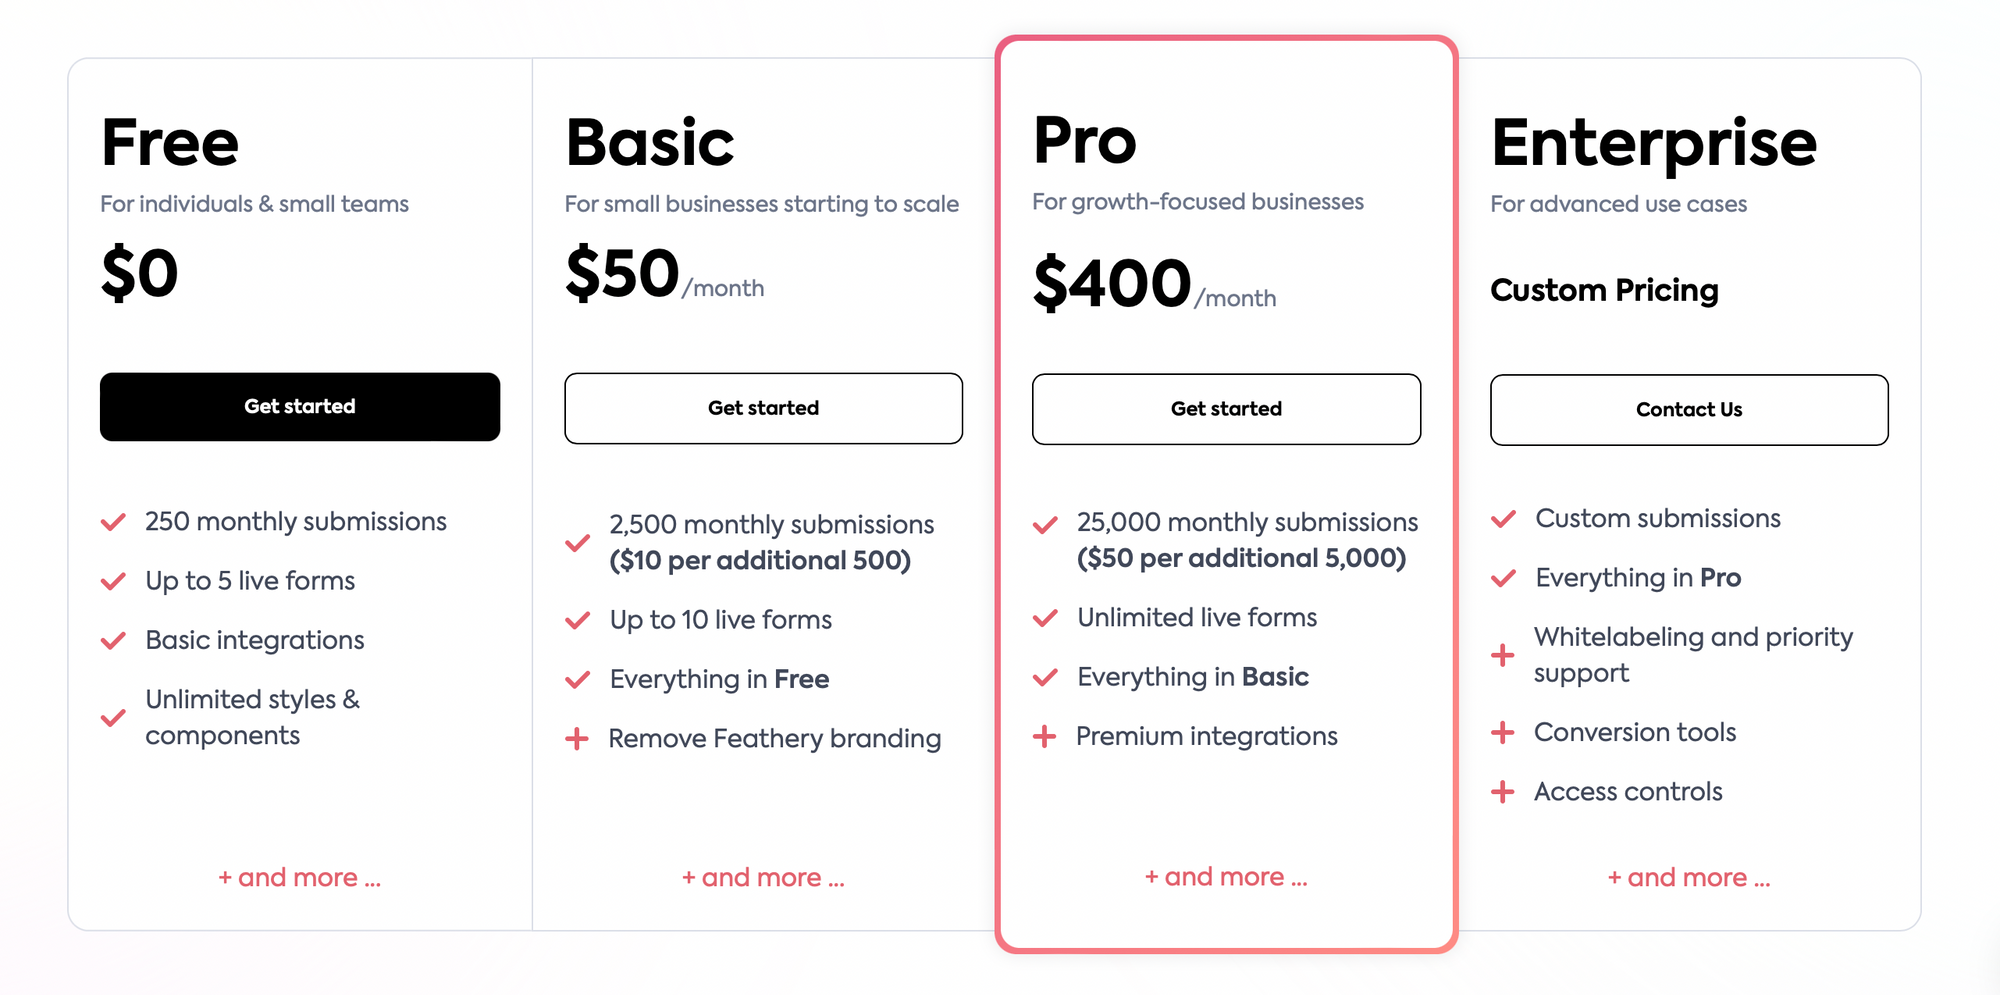
Task: Click plus icon beside Whitelabeling and priority support
Action: coord(1502,655)
